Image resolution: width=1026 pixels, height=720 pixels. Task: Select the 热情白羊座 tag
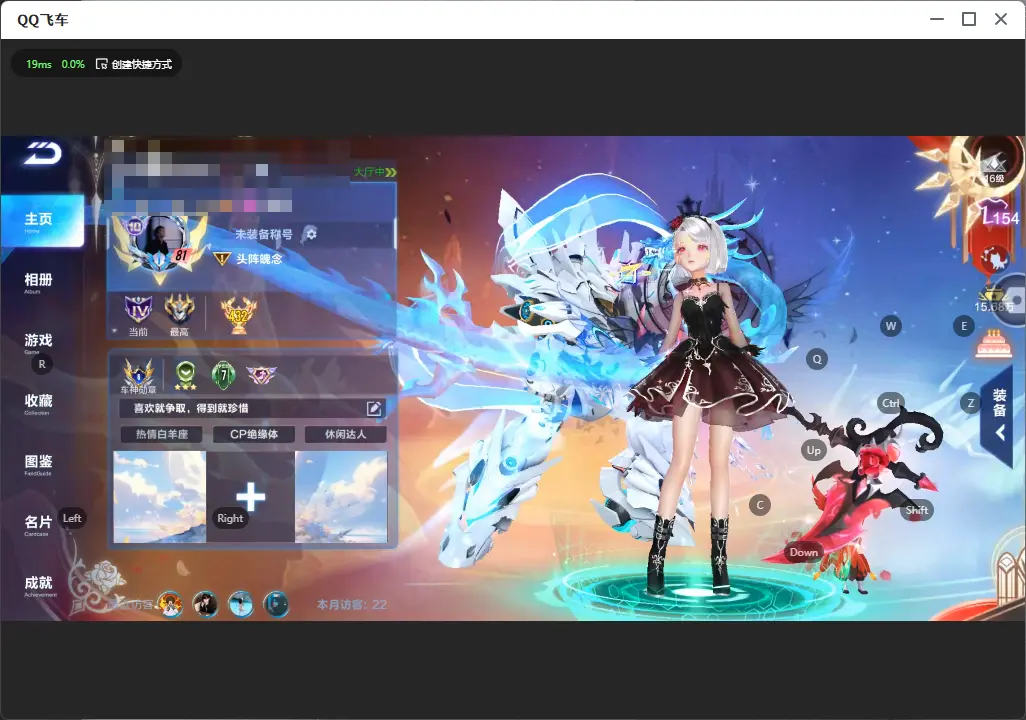click(162, 435)
